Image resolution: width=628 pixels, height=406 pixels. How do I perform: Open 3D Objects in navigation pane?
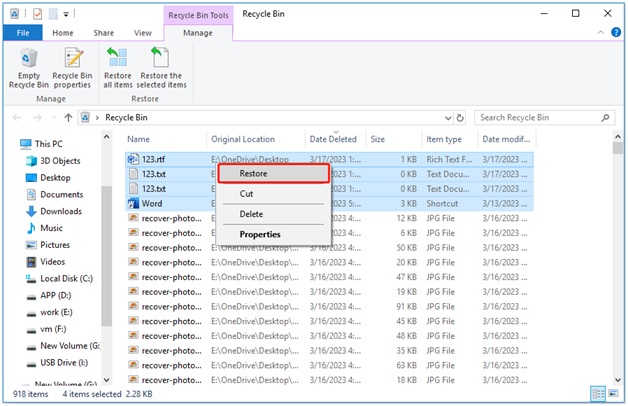pos(62,160)
